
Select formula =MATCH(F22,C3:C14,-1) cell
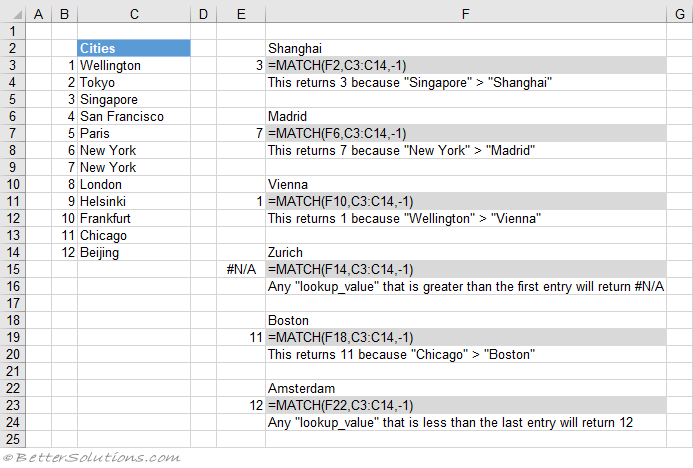[x=466, y=406]
